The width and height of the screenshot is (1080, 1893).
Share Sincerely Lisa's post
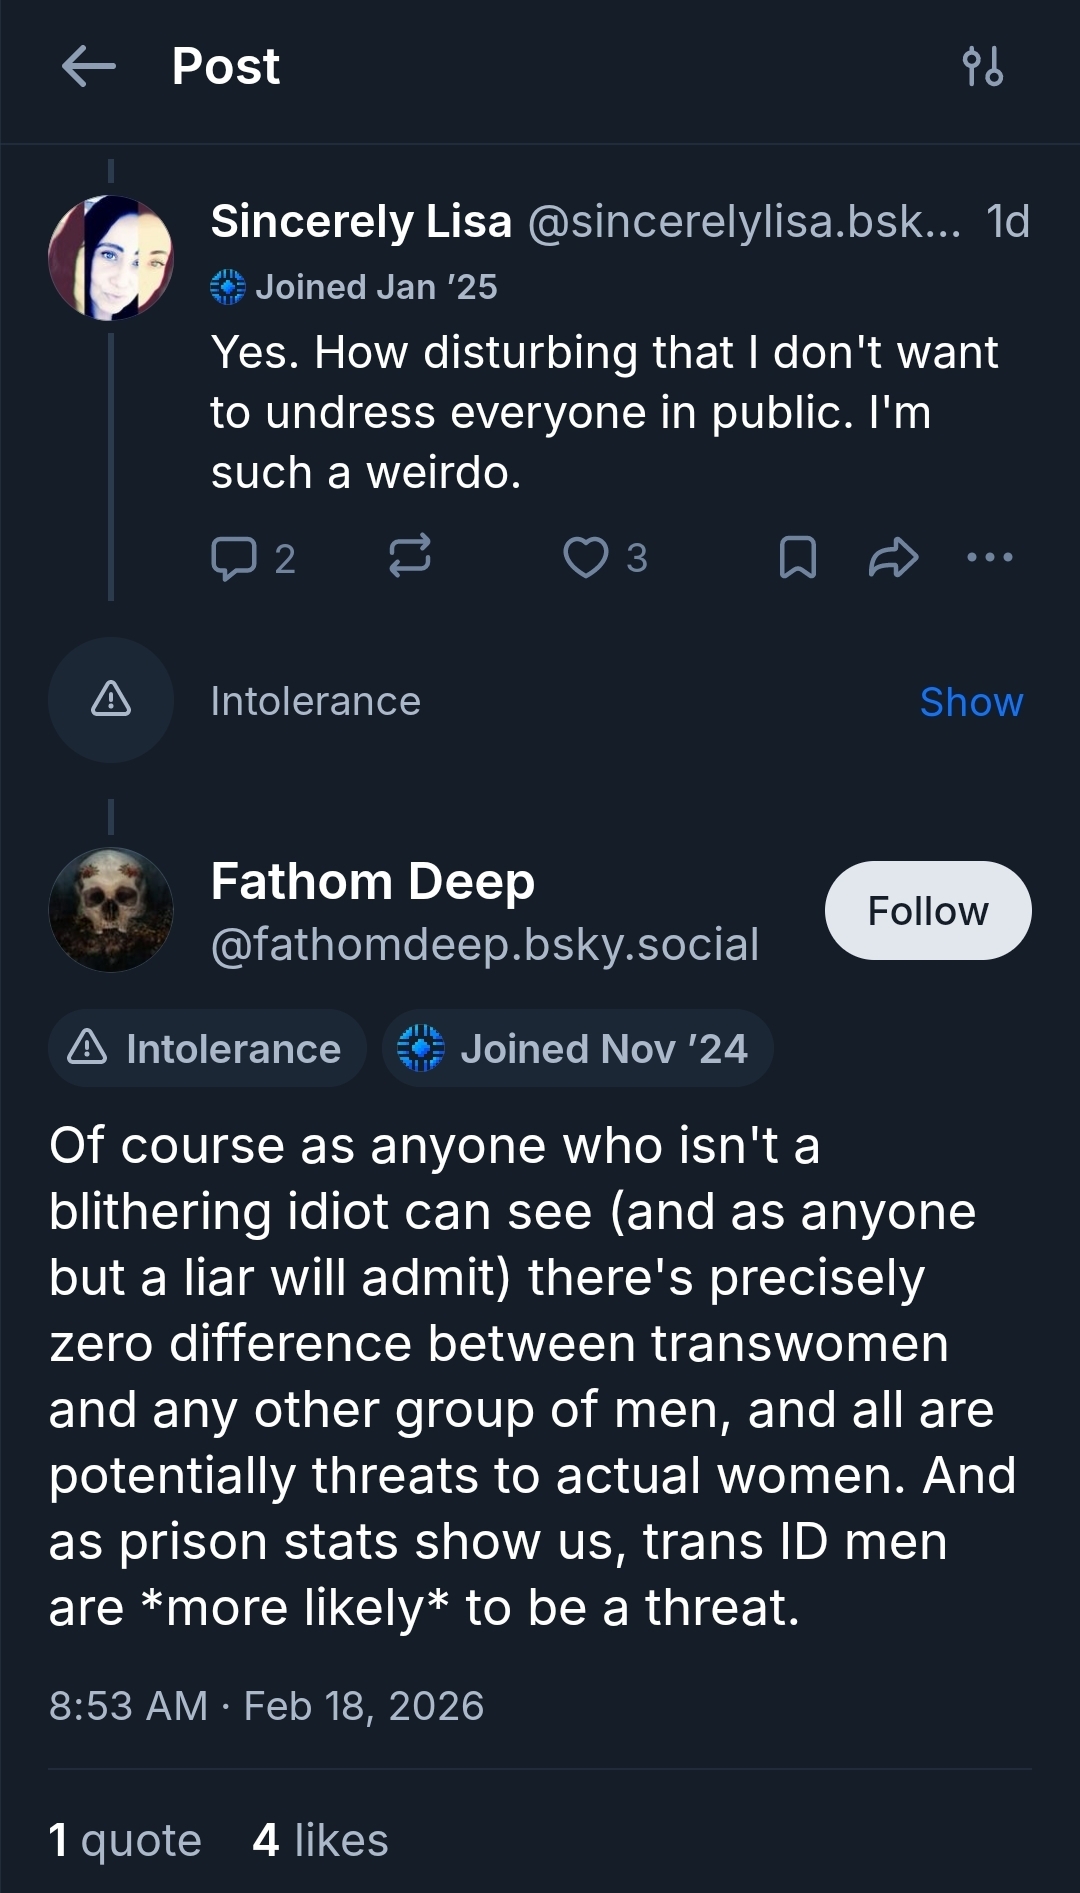893,558
